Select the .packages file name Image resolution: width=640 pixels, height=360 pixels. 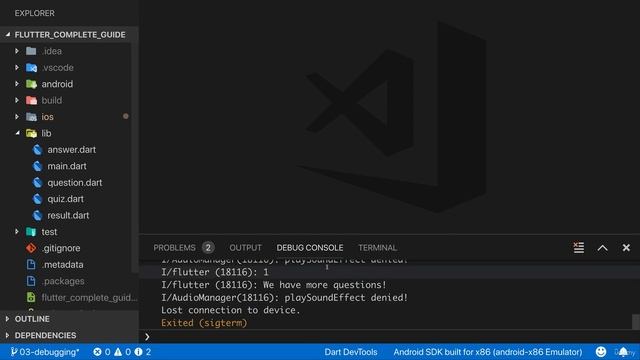tap(63, 281)
